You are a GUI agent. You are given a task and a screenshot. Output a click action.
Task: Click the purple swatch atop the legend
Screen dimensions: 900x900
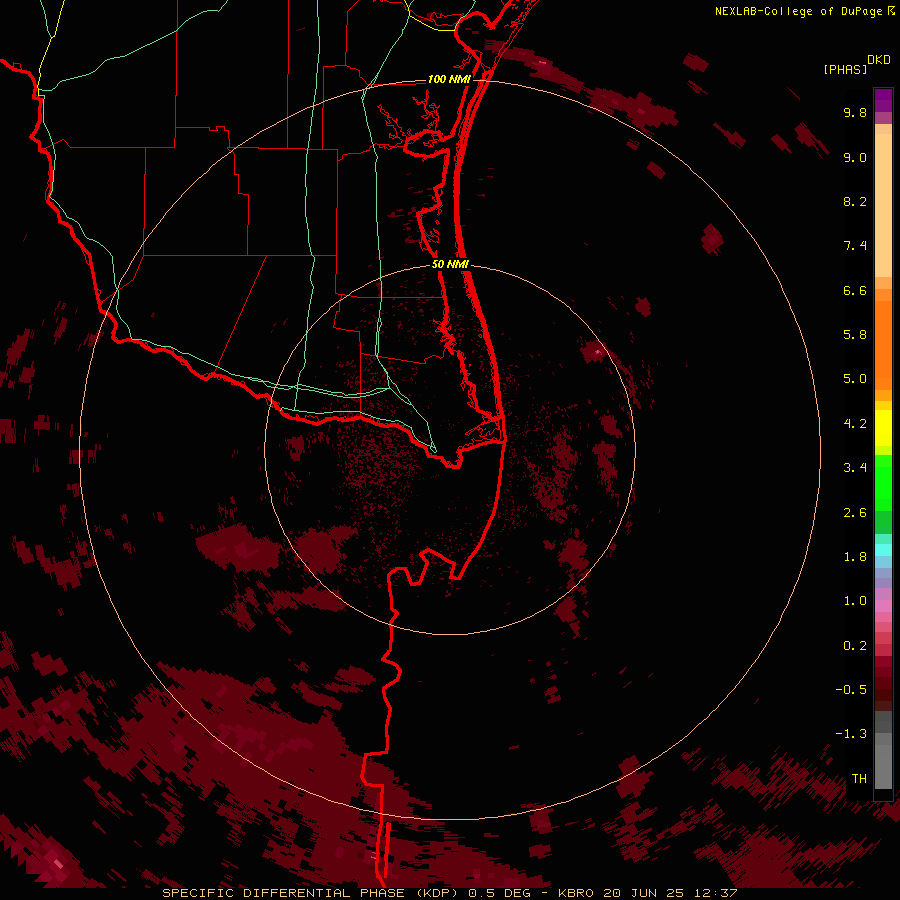click(883, 100)
